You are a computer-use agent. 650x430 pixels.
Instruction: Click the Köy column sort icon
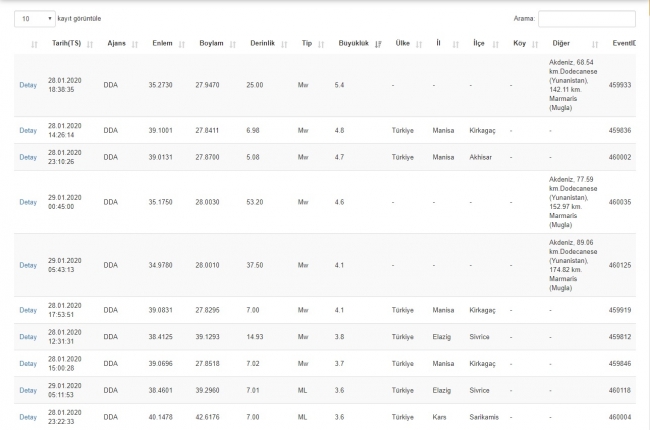pyautogui.click(x=535, y=44)
